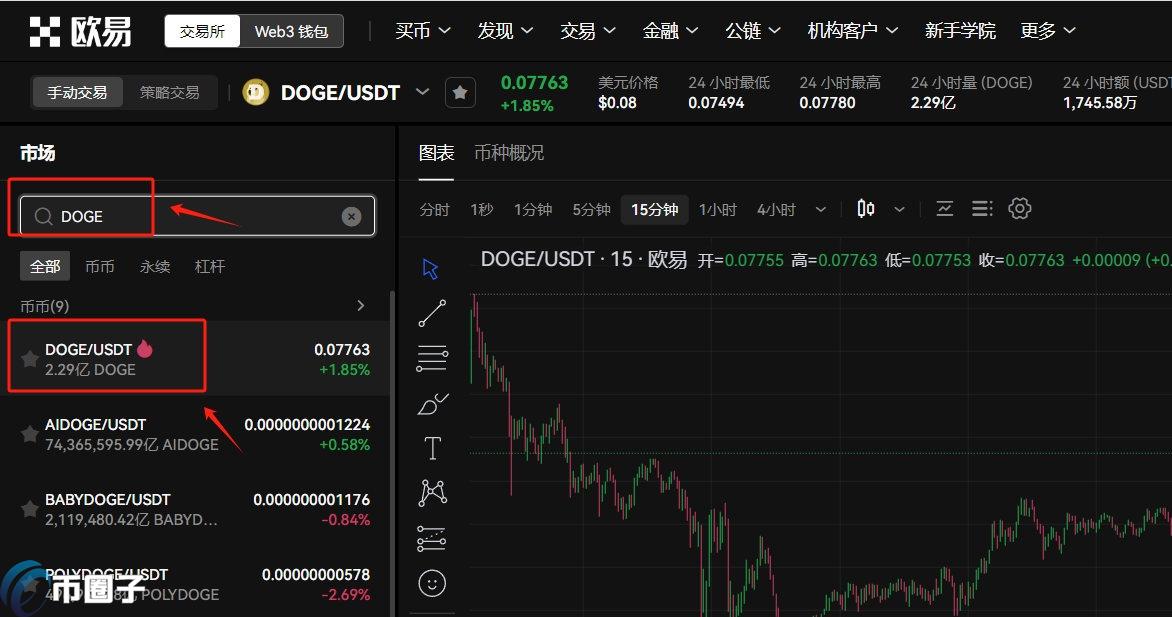Clear the DOGE search with the X icon
The height and width of the screenshot is (617, 1172).
click(x=351, y=216)
